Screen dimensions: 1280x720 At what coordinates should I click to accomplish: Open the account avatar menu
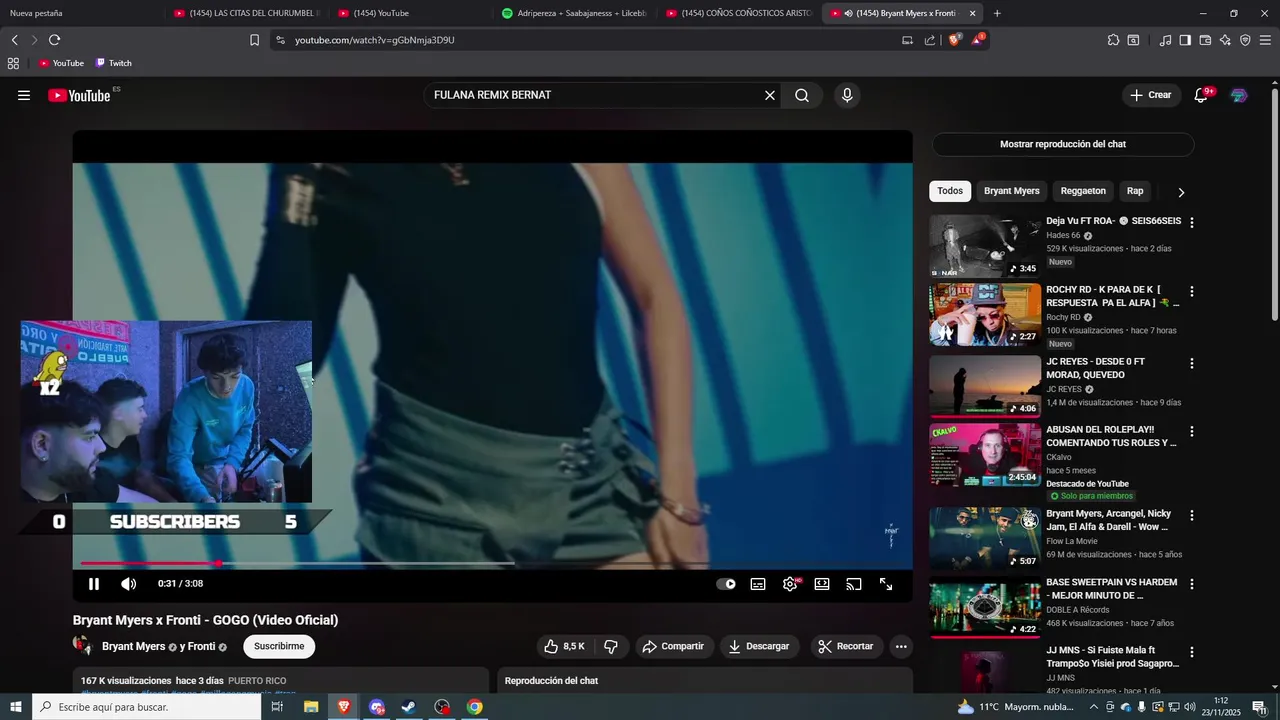[x=1239, y=95]
